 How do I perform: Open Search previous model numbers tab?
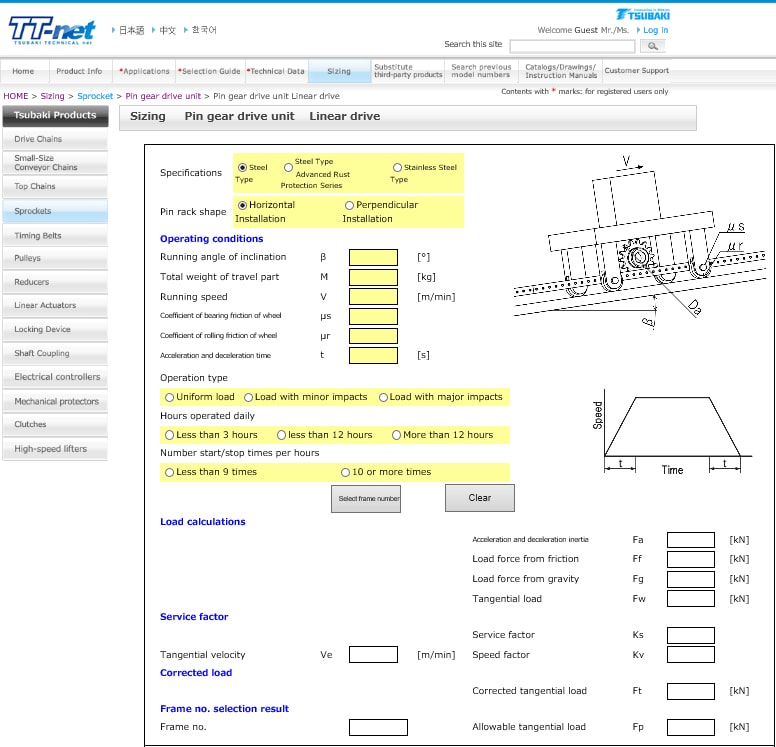pyautogui.click(x=481, y=71)
